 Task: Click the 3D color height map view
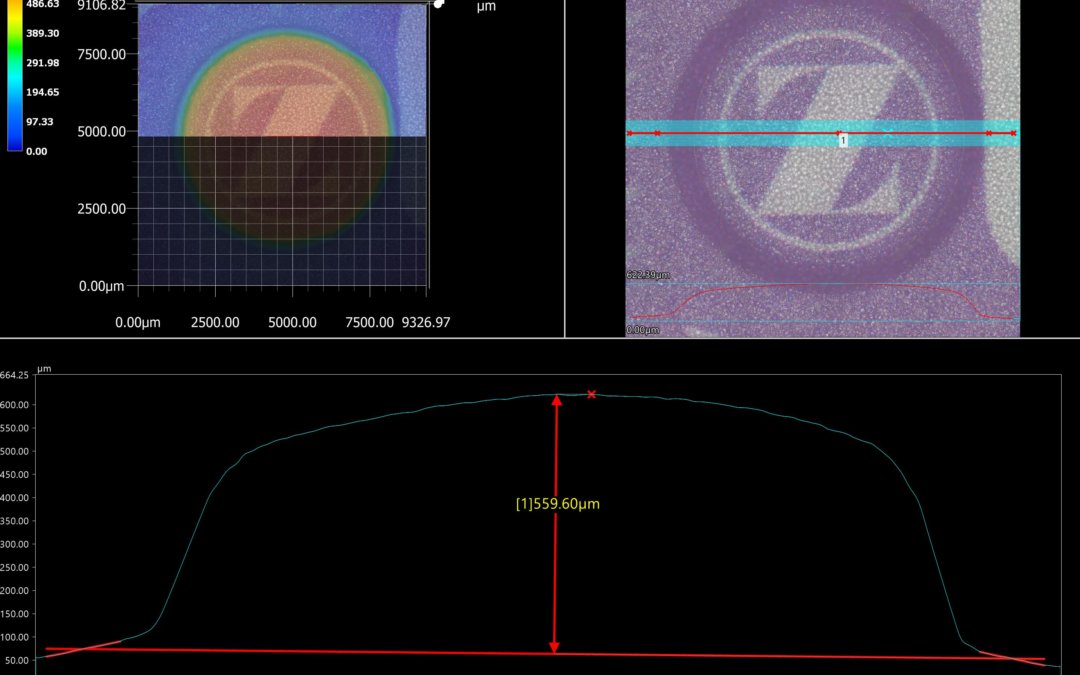[x=282, y=145]
